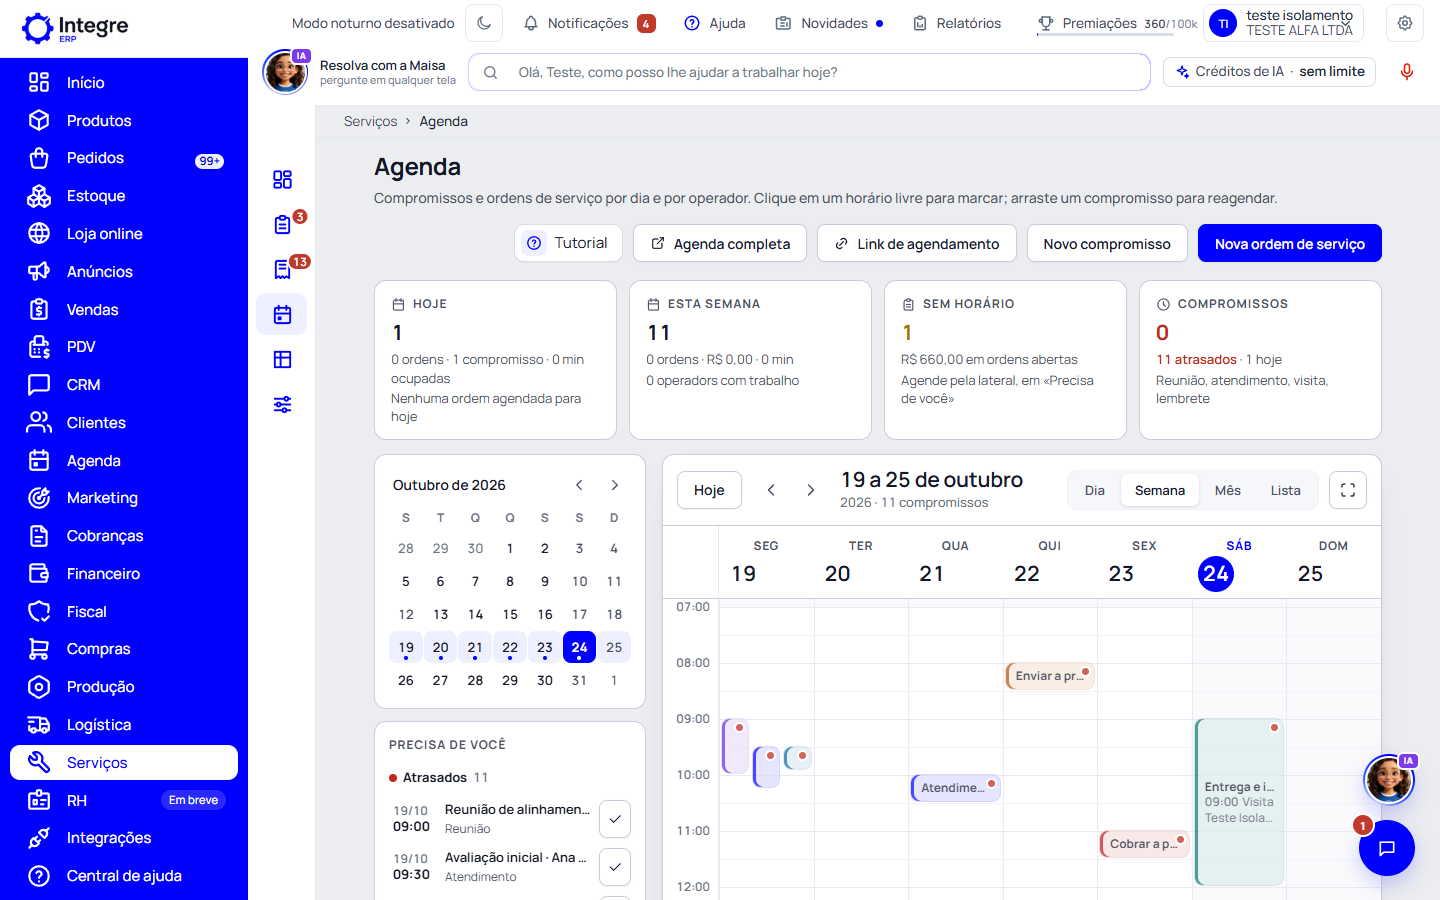Open Financeiro sidebar icon

[x=39, y=574]
